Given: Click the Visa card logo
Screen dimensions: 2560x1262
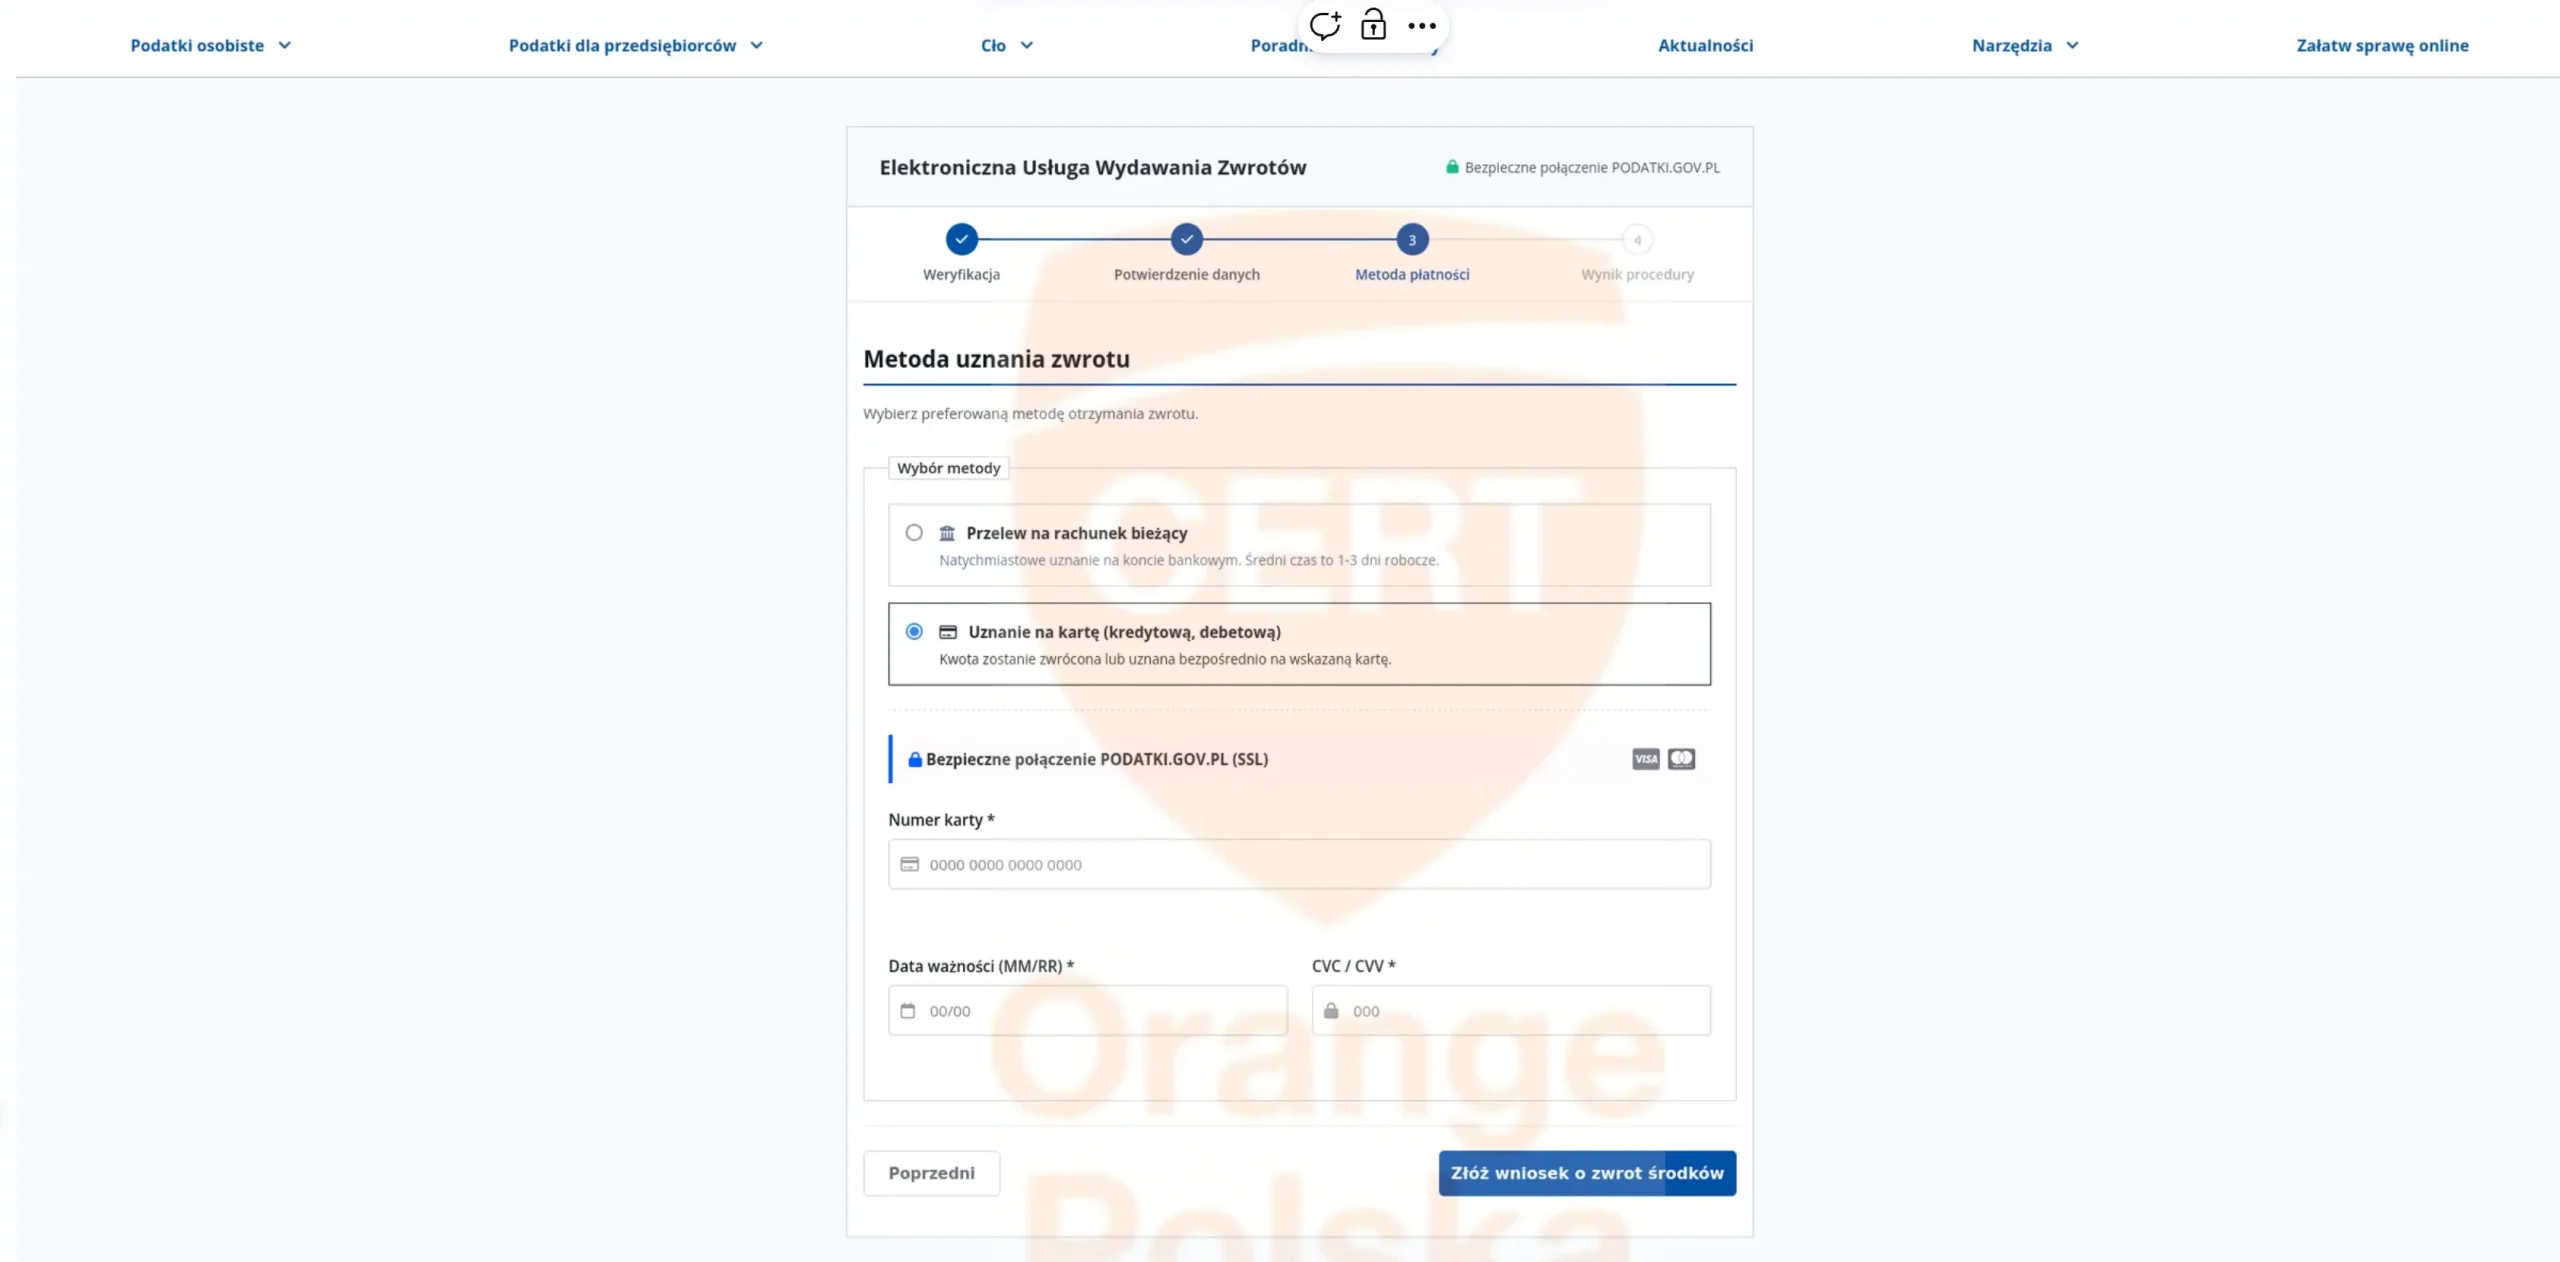Looking at the screenshot, I should [1645, 759].
